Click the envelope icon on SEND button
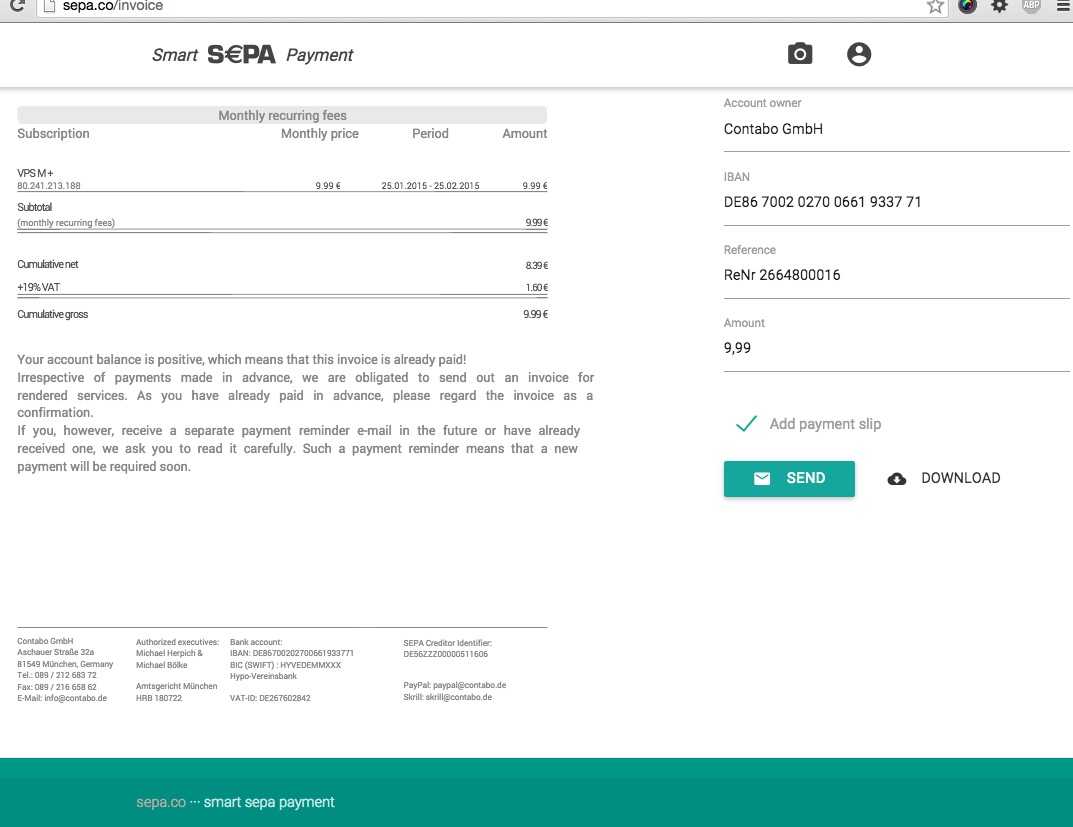Image resolution: width=1073 pixels, height=827 pixels. click(762, 479)
